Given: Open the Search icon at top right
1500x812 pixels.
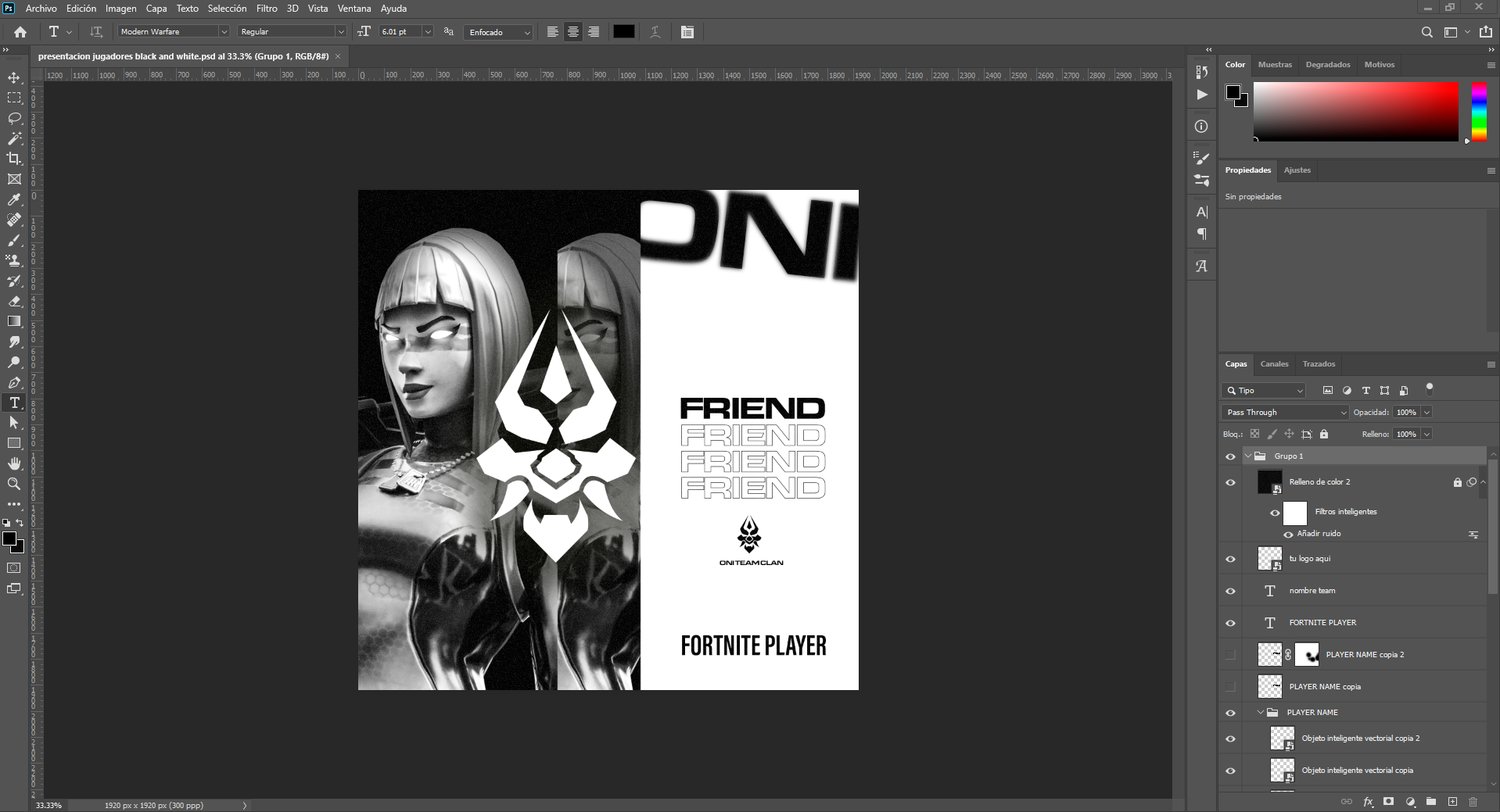Looking at the screenshot, I should point(1427,32).
